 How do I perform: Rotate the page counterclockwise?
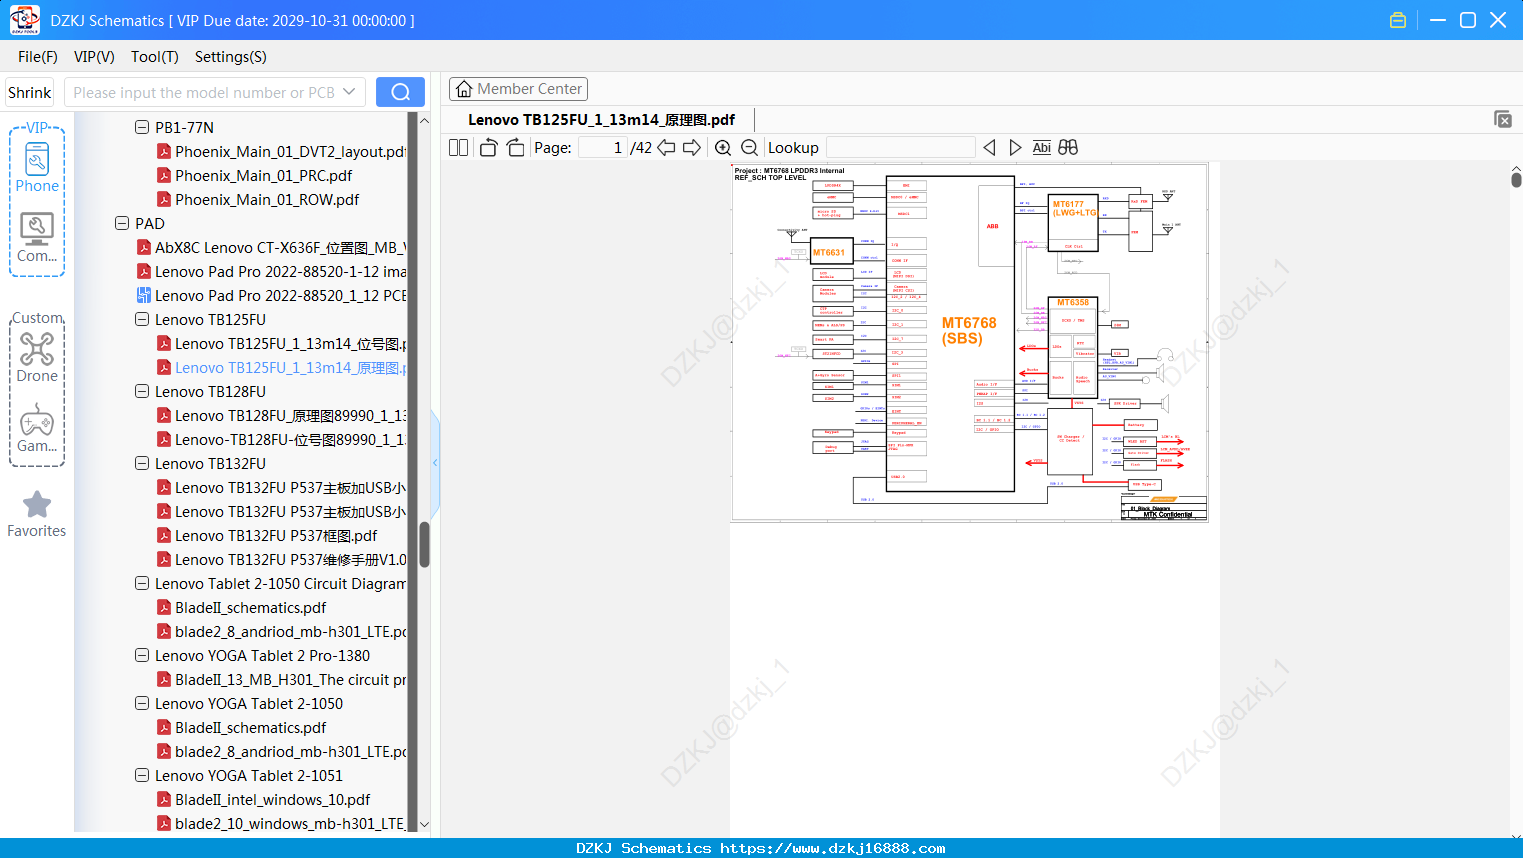[488, 148]
